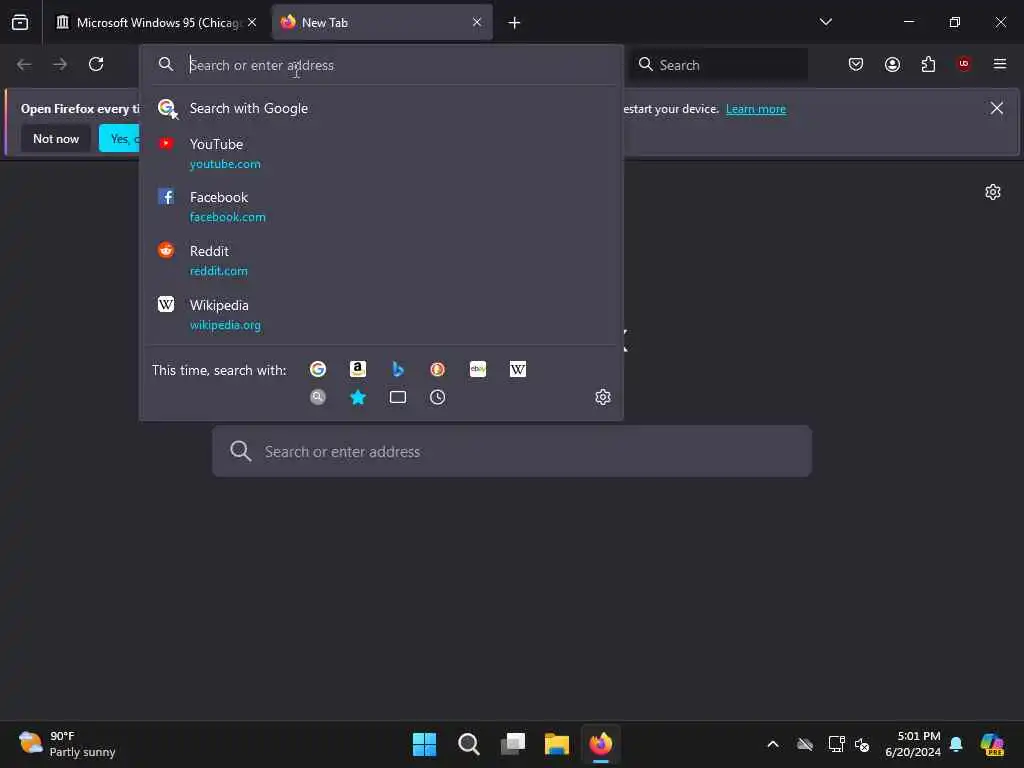Viewport: 1024px width, 768px height.
Task: Reload the current page
Action: 96,64
